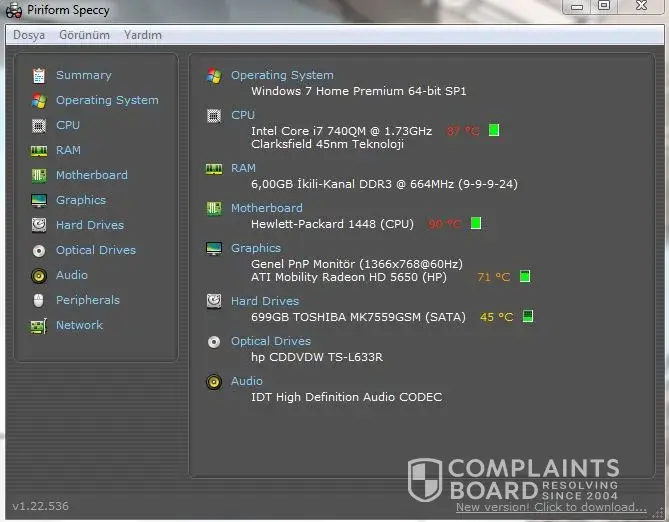Click Audio heading link in summary
Image resolution: width=669 pixels, height=522 pixels.
tap(247, 381)
